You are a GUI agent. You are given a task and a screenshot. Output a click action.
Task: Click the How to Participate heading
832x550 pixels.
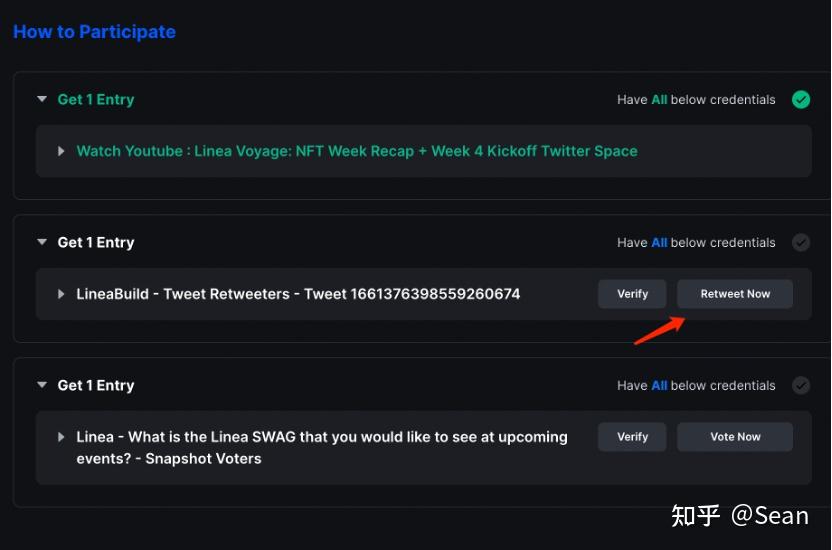point(94,32)
